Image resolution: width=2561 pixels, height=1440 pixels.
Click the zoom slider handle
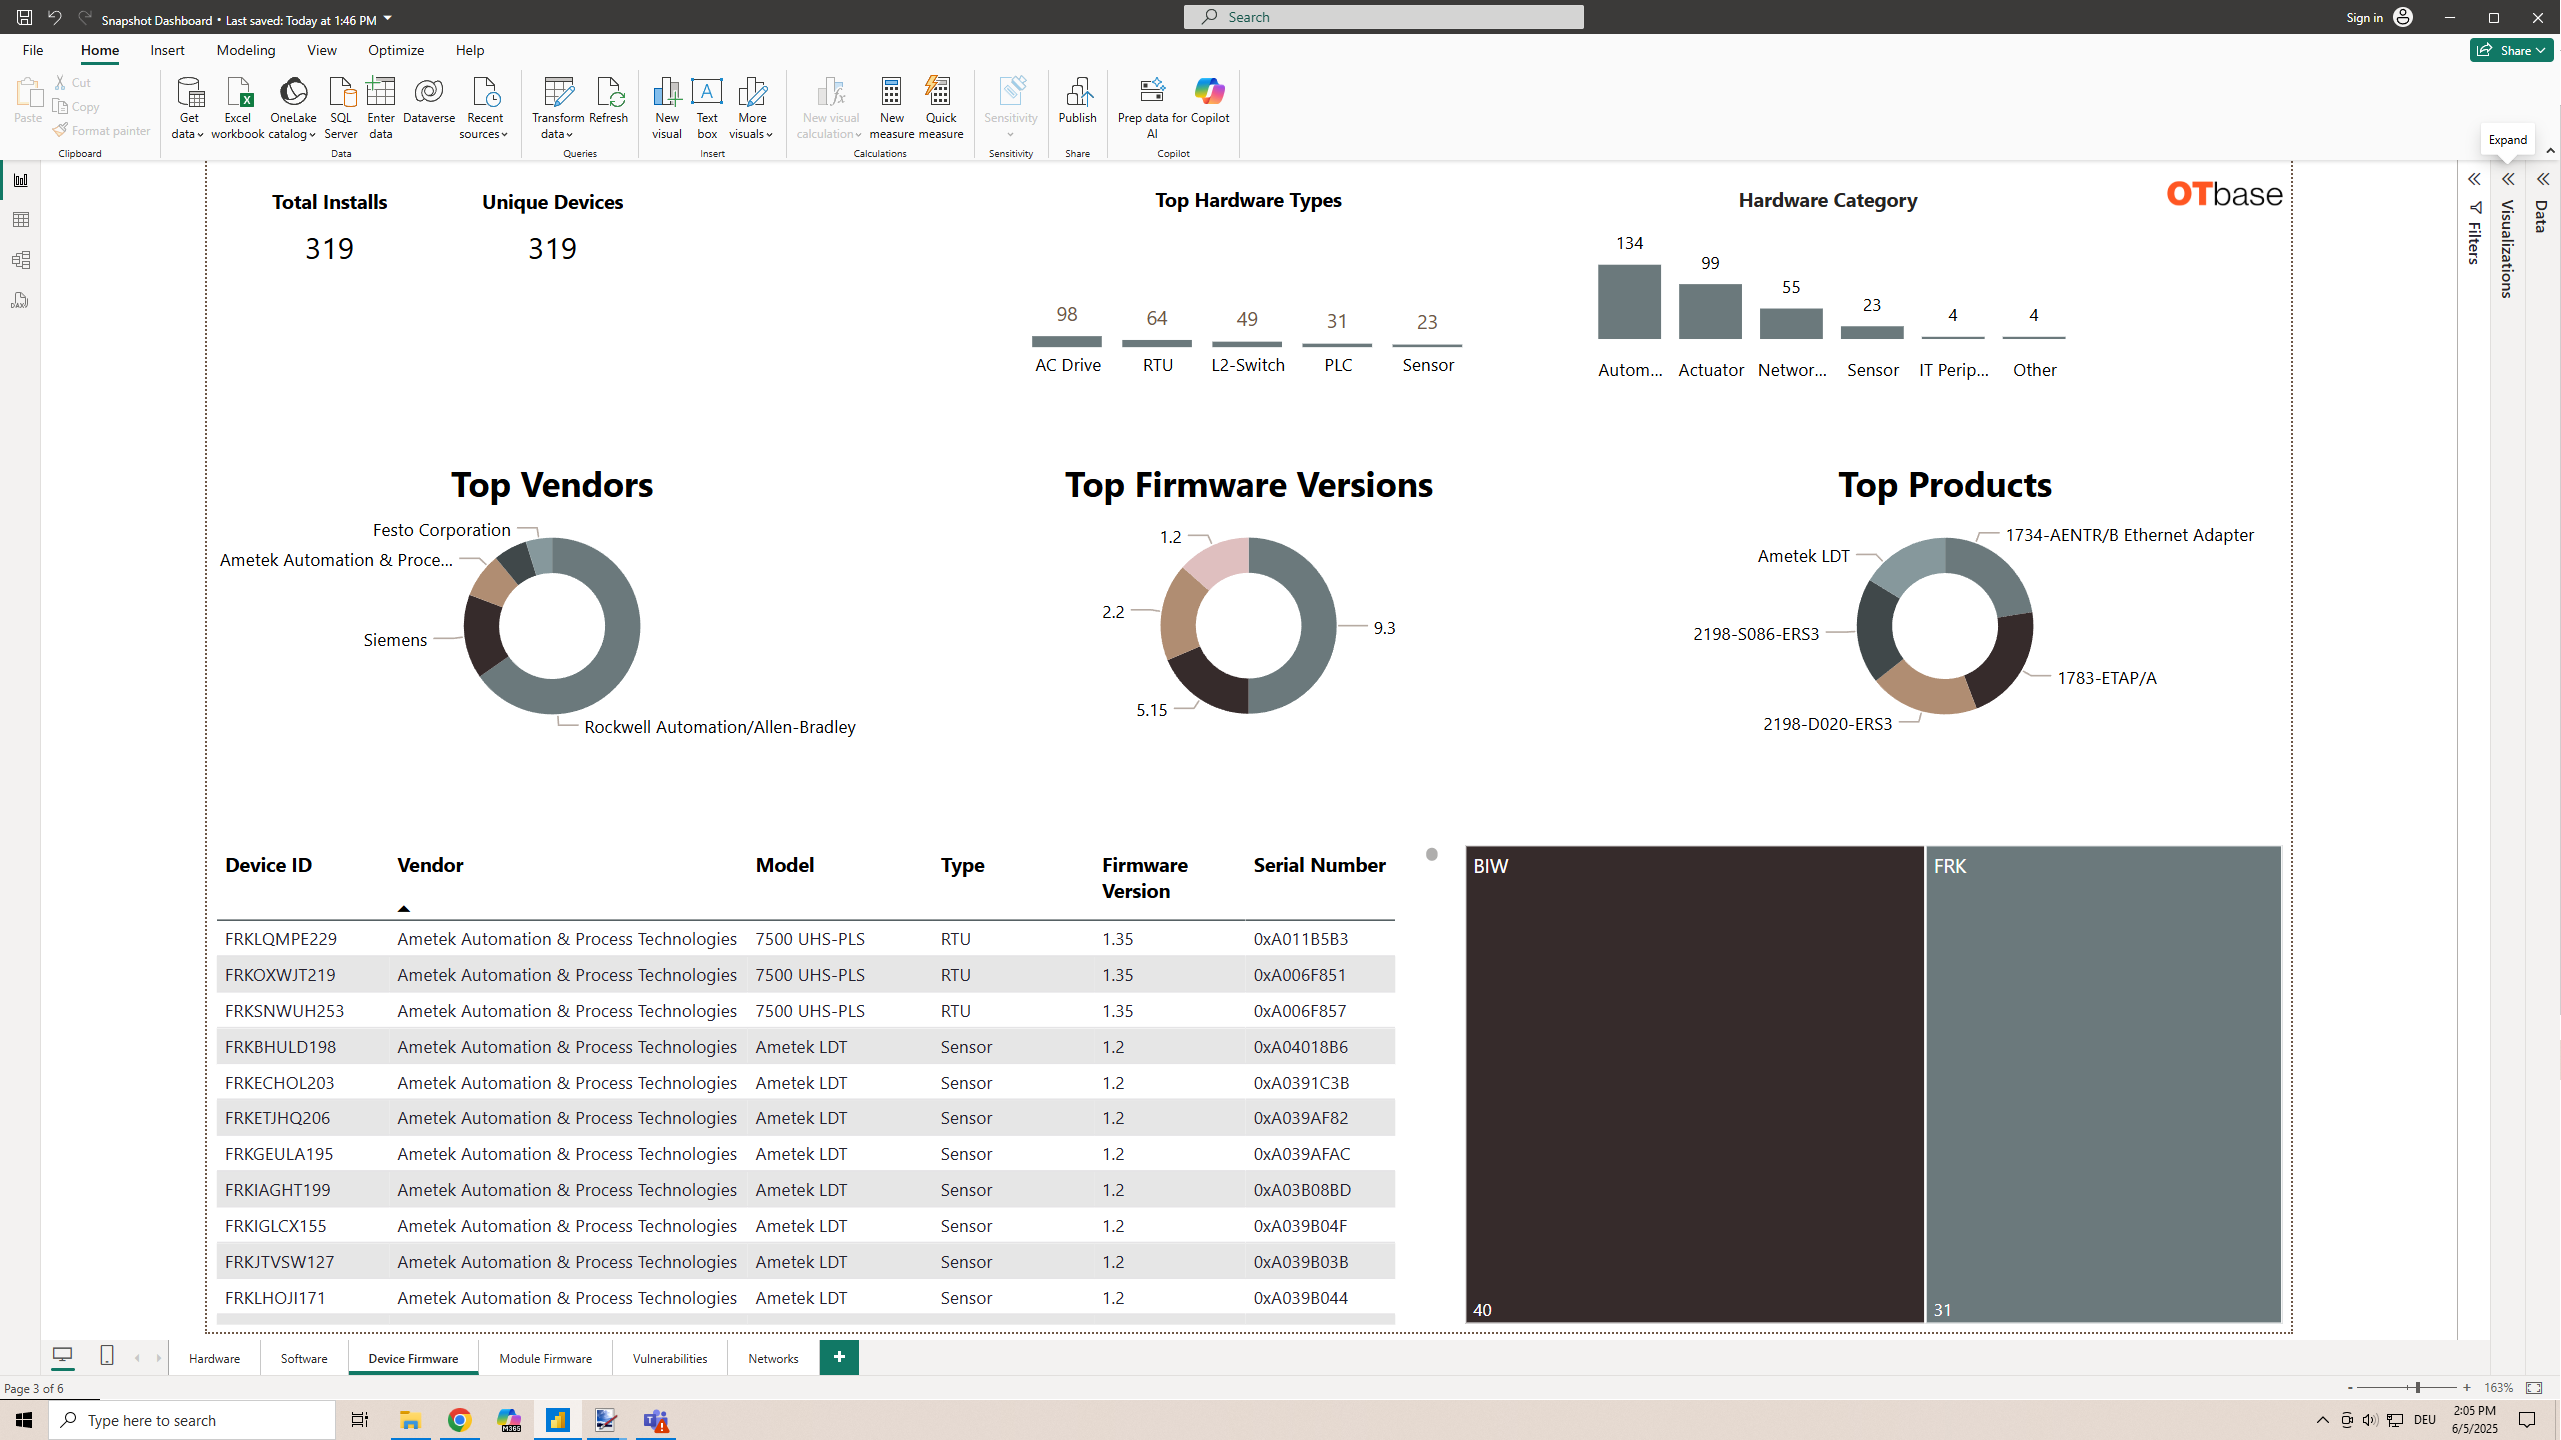click(x=2418, y=1388)
